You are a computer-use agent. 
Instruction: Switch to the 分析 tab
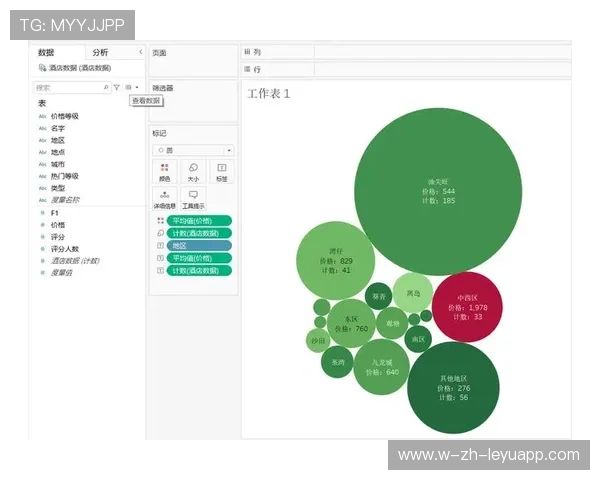pyautogui.click(x=100, y=52)
